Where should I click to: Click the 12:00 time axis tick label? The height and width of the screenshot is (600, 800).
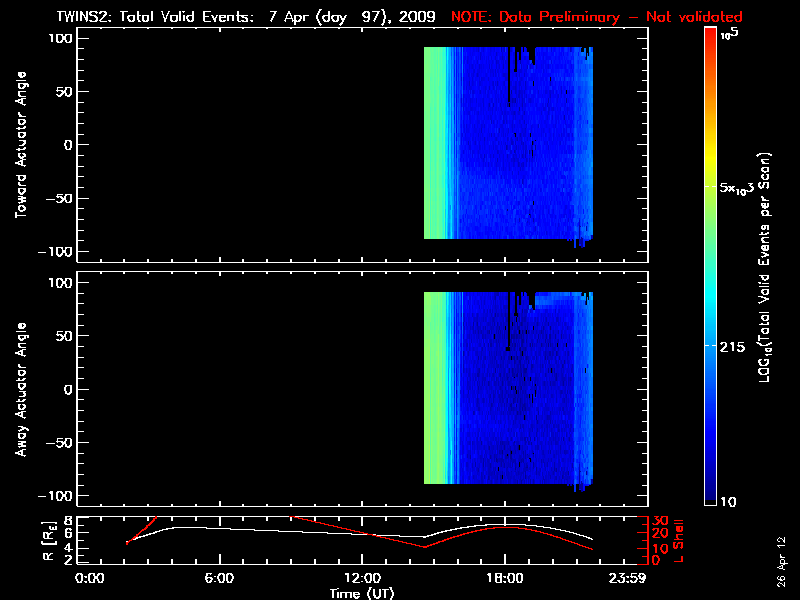(362, 578)
